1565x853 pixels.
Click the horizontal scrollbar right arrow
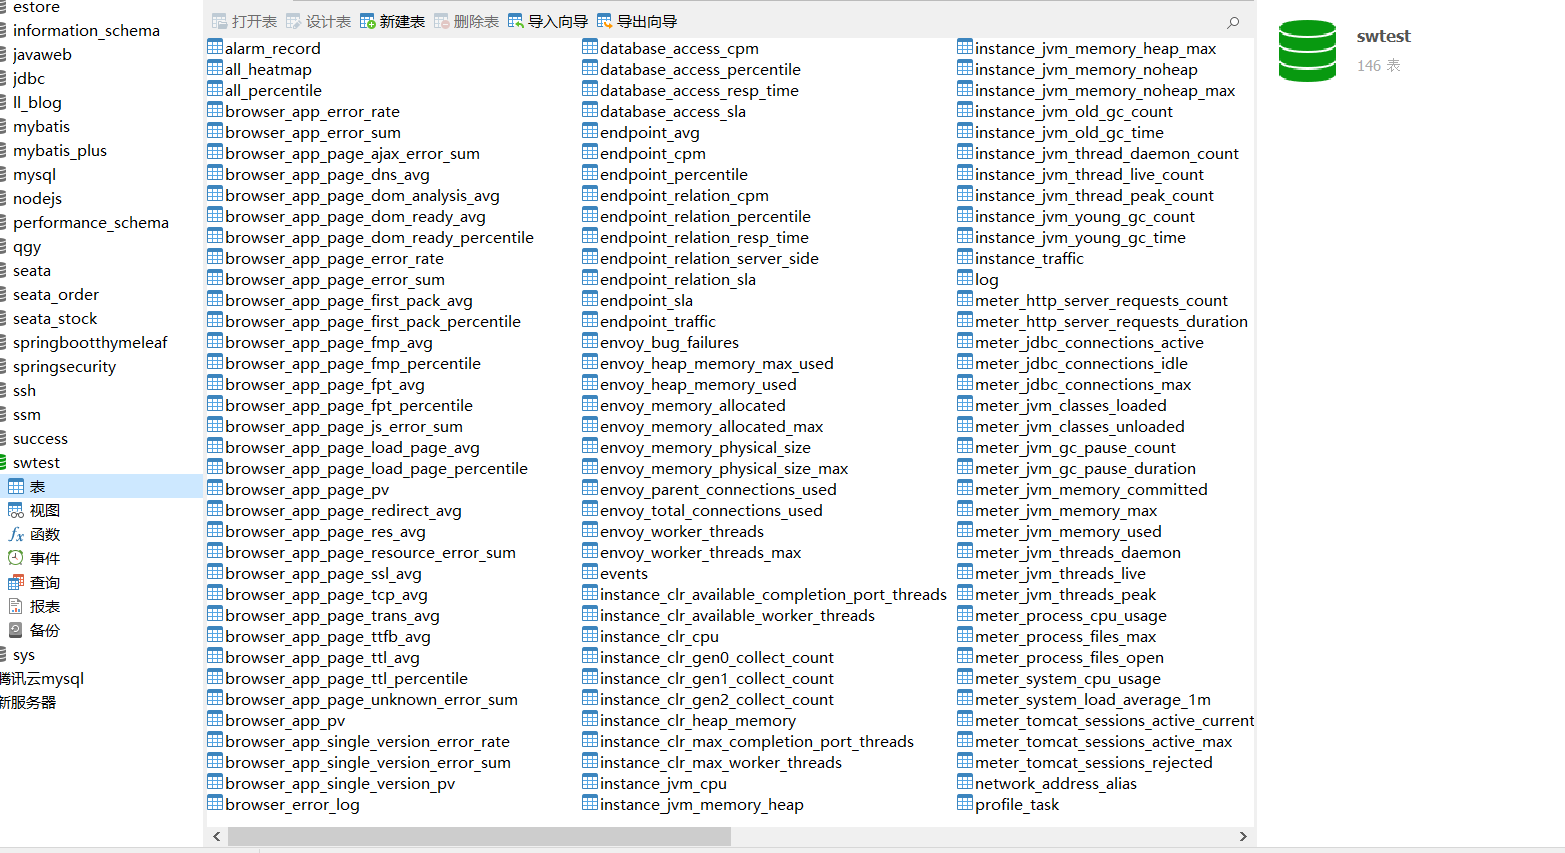[x=1243, y=836]
